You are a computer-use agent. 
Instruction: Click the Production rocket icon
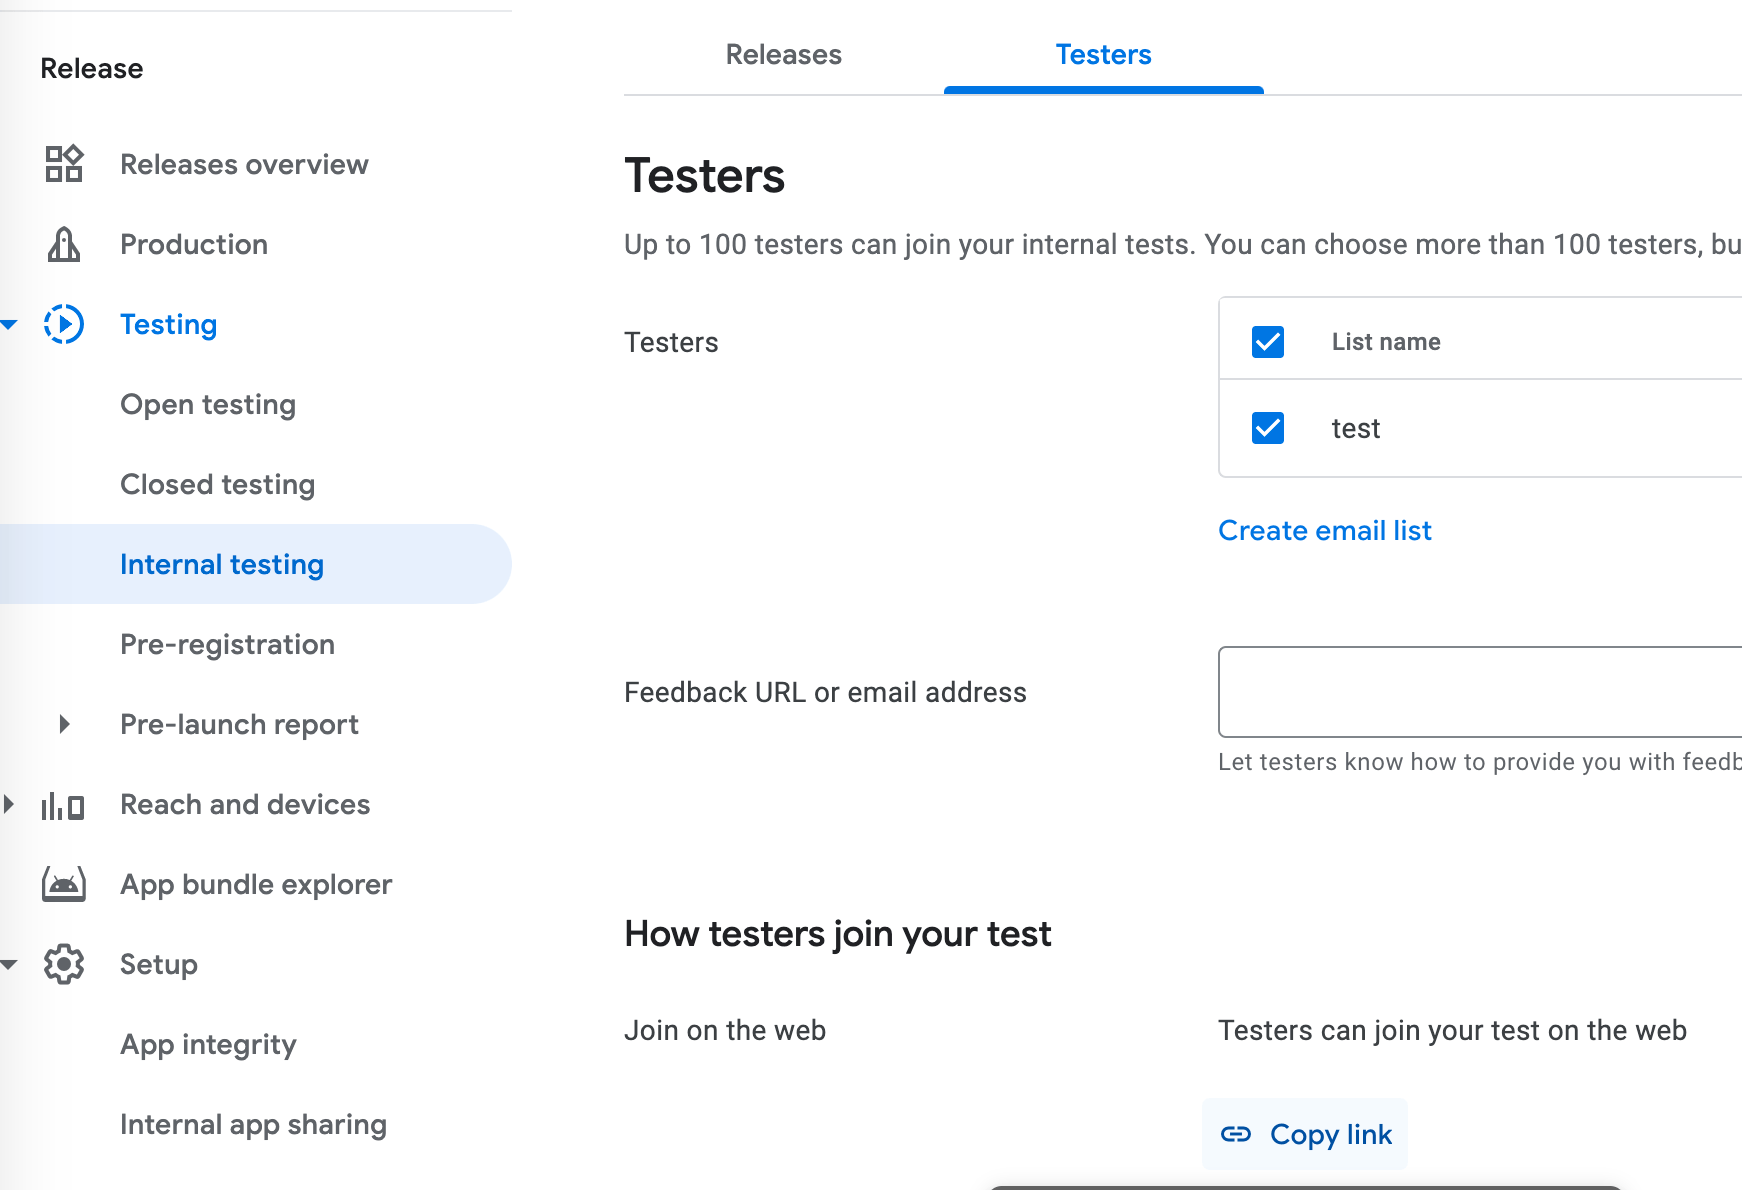pos(64,244)
